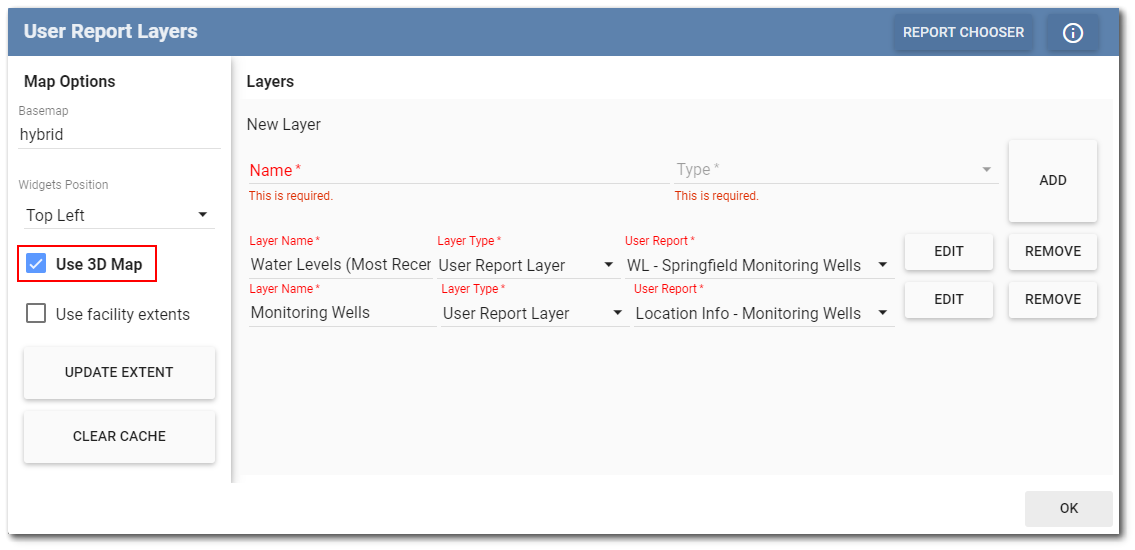The height and width of the screenshot is (550, 1135).
Task: Open the WL - Springfield Monitoring Wells dropdown
Action: [758, 265]
